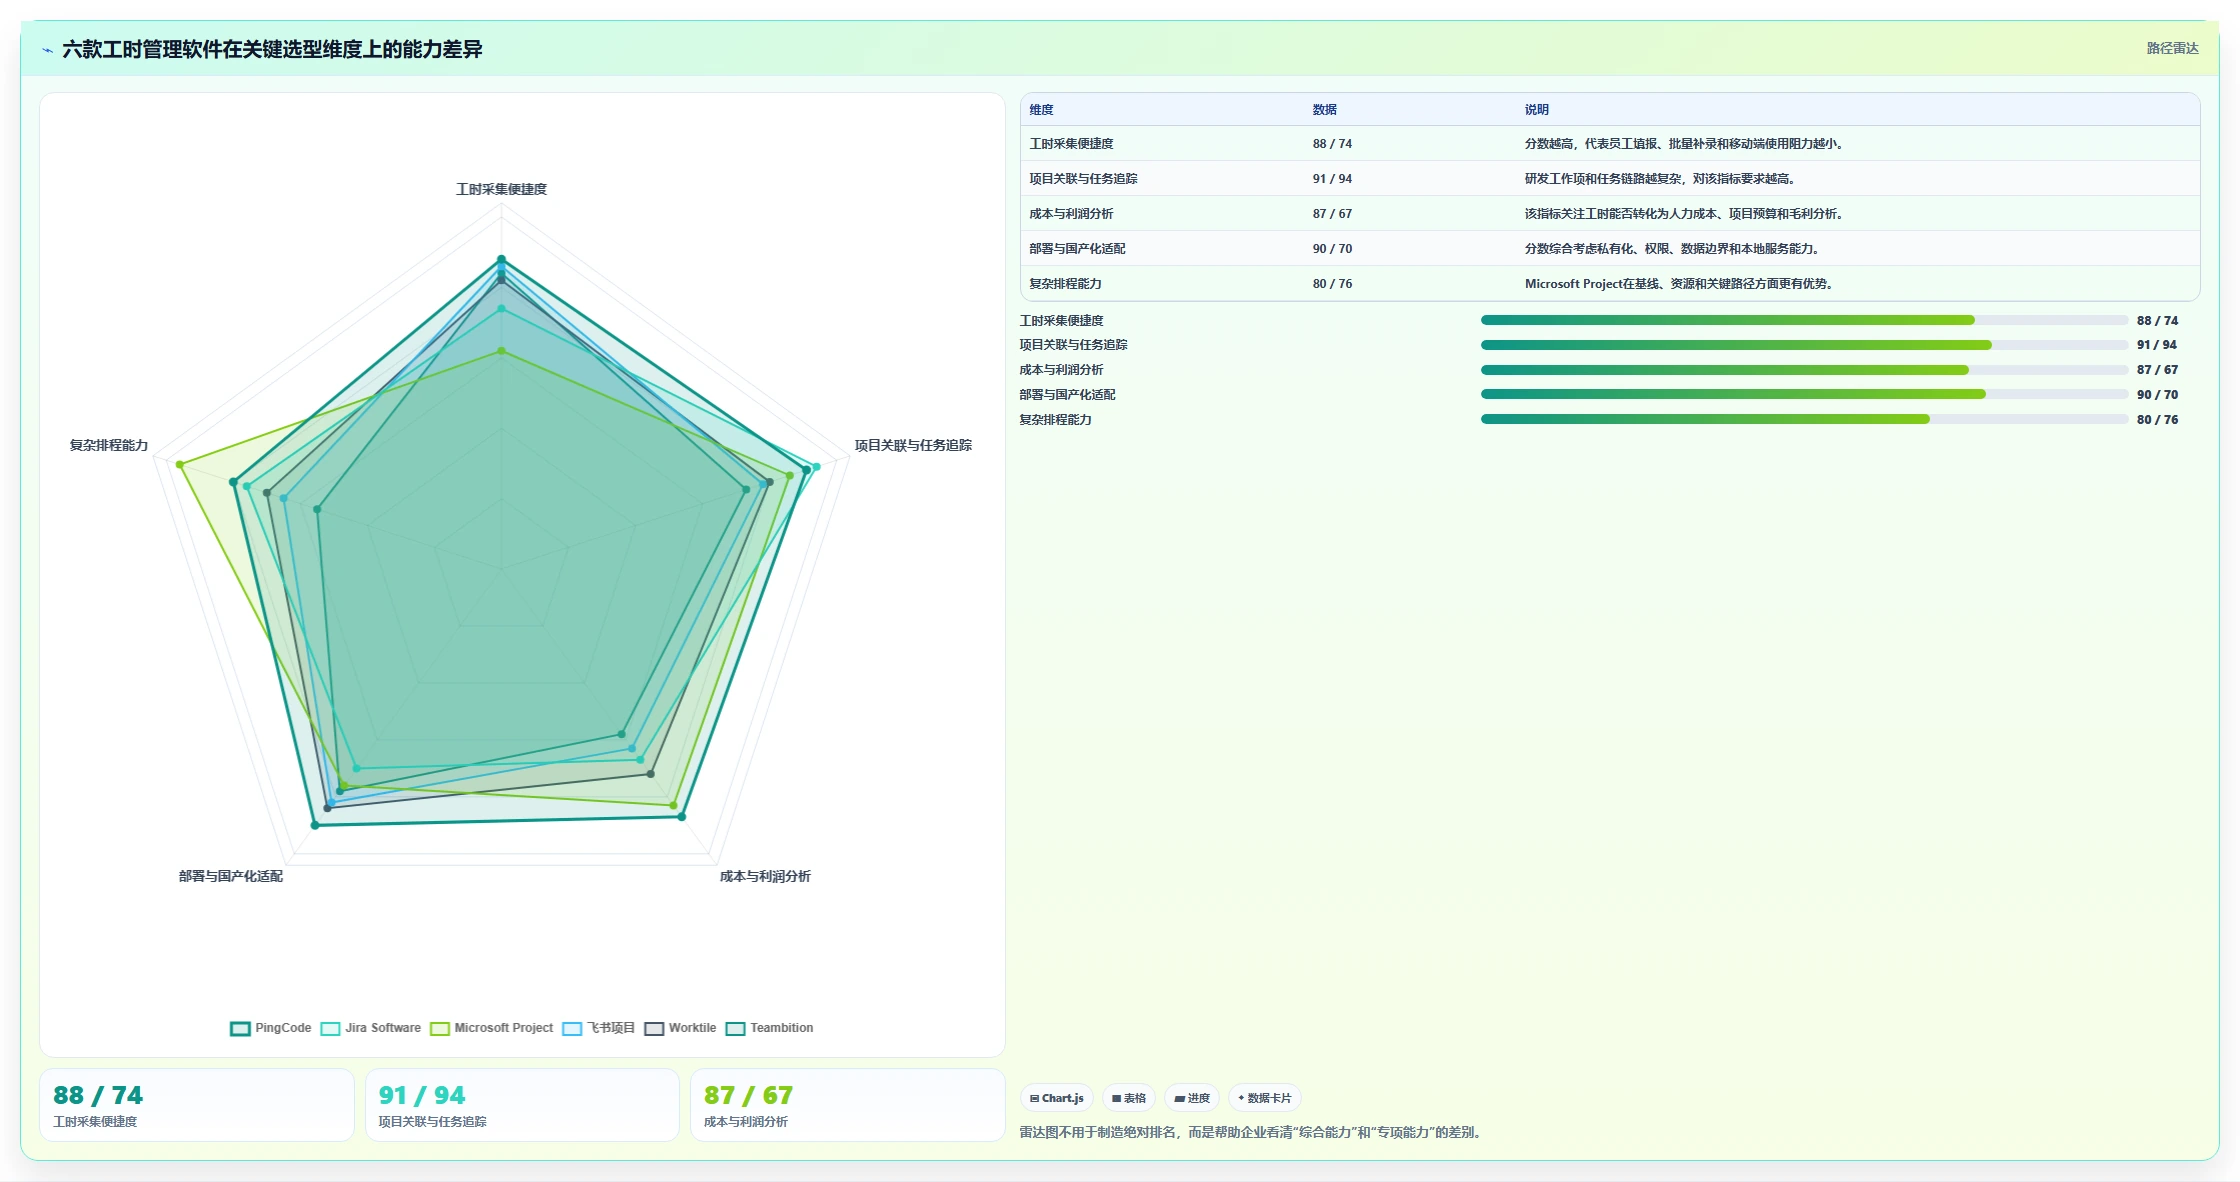2240x1182 pixels.
Task: Select the 部署与国产化适配 table row label
Action: [1077, 249]
